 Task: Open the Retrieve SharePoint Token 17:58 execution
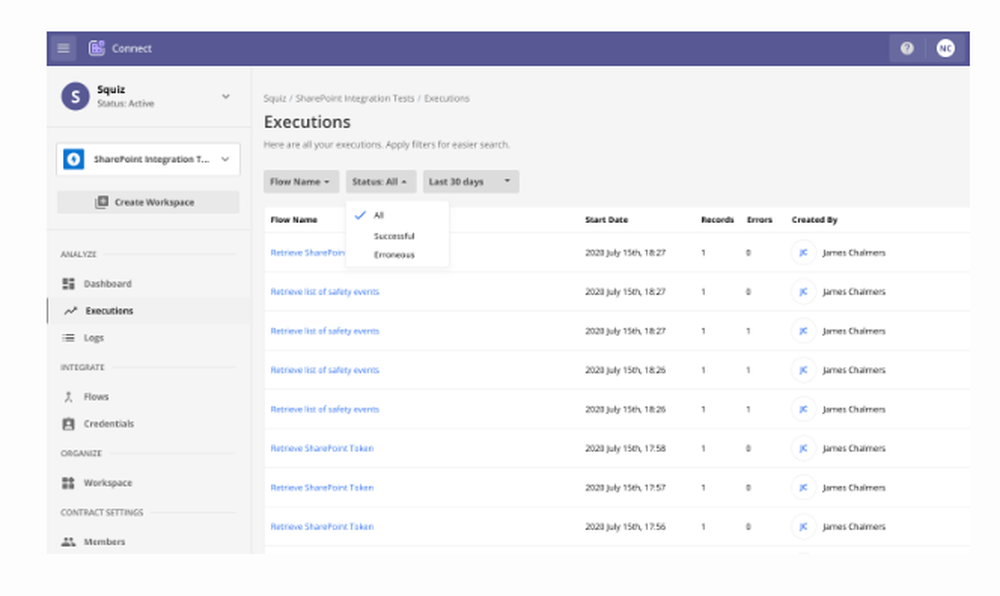coord(322,449)
